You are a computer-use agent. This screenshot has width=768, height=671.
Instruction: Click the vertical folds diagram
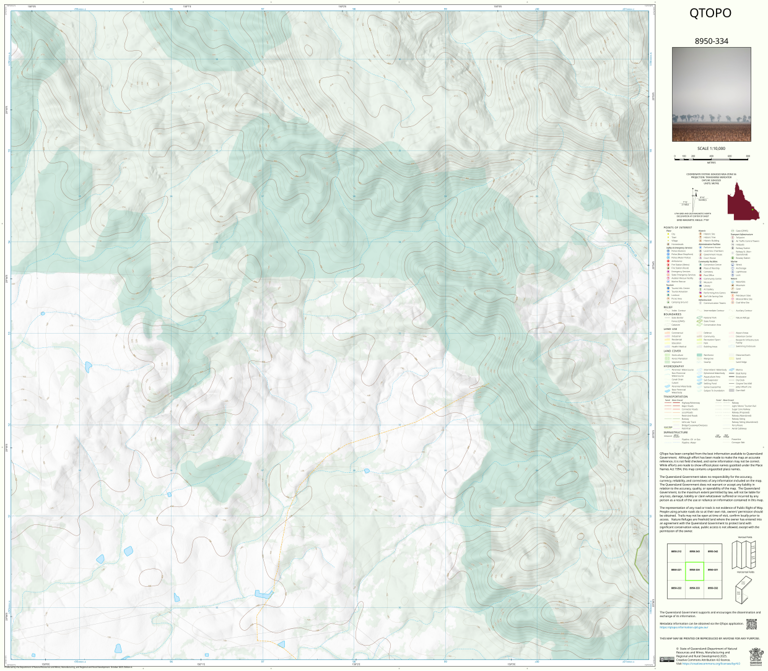(744, 554)
